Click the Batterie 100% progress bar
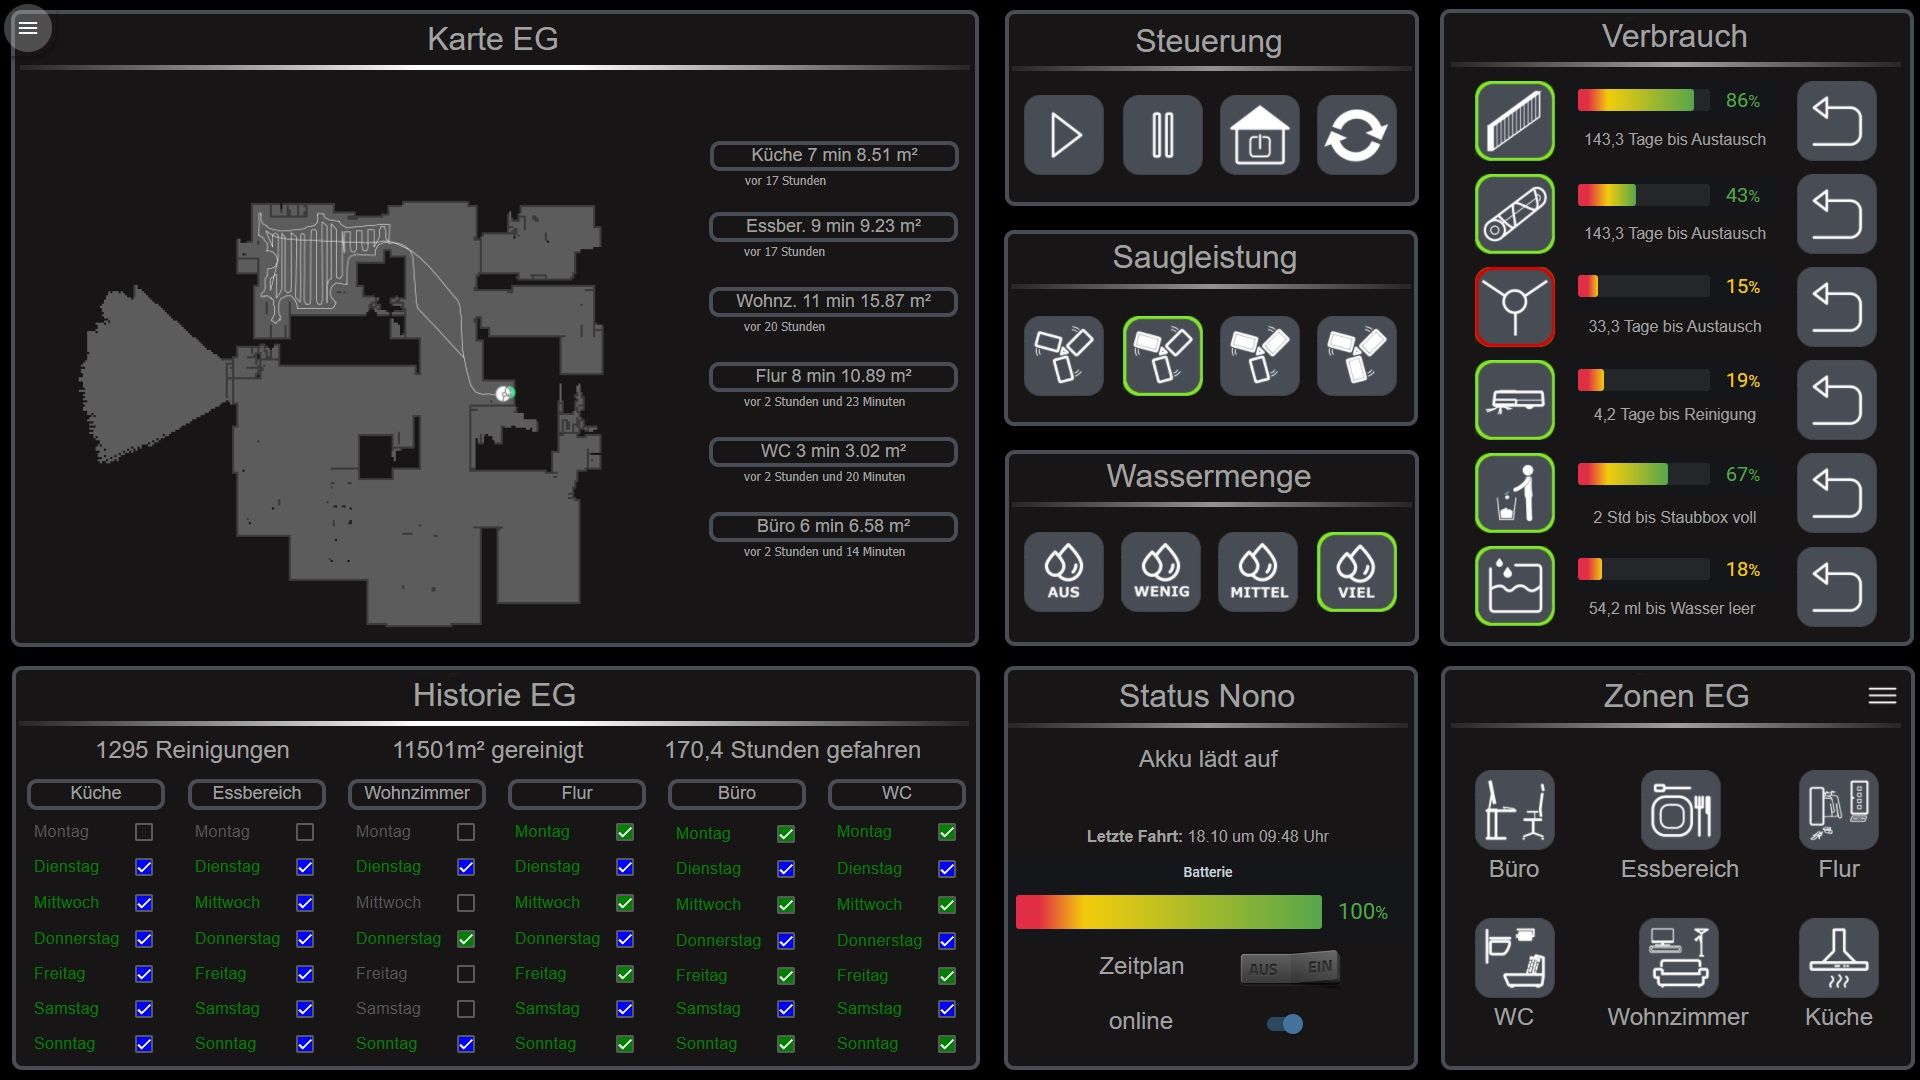 (x=1168, y=912)
